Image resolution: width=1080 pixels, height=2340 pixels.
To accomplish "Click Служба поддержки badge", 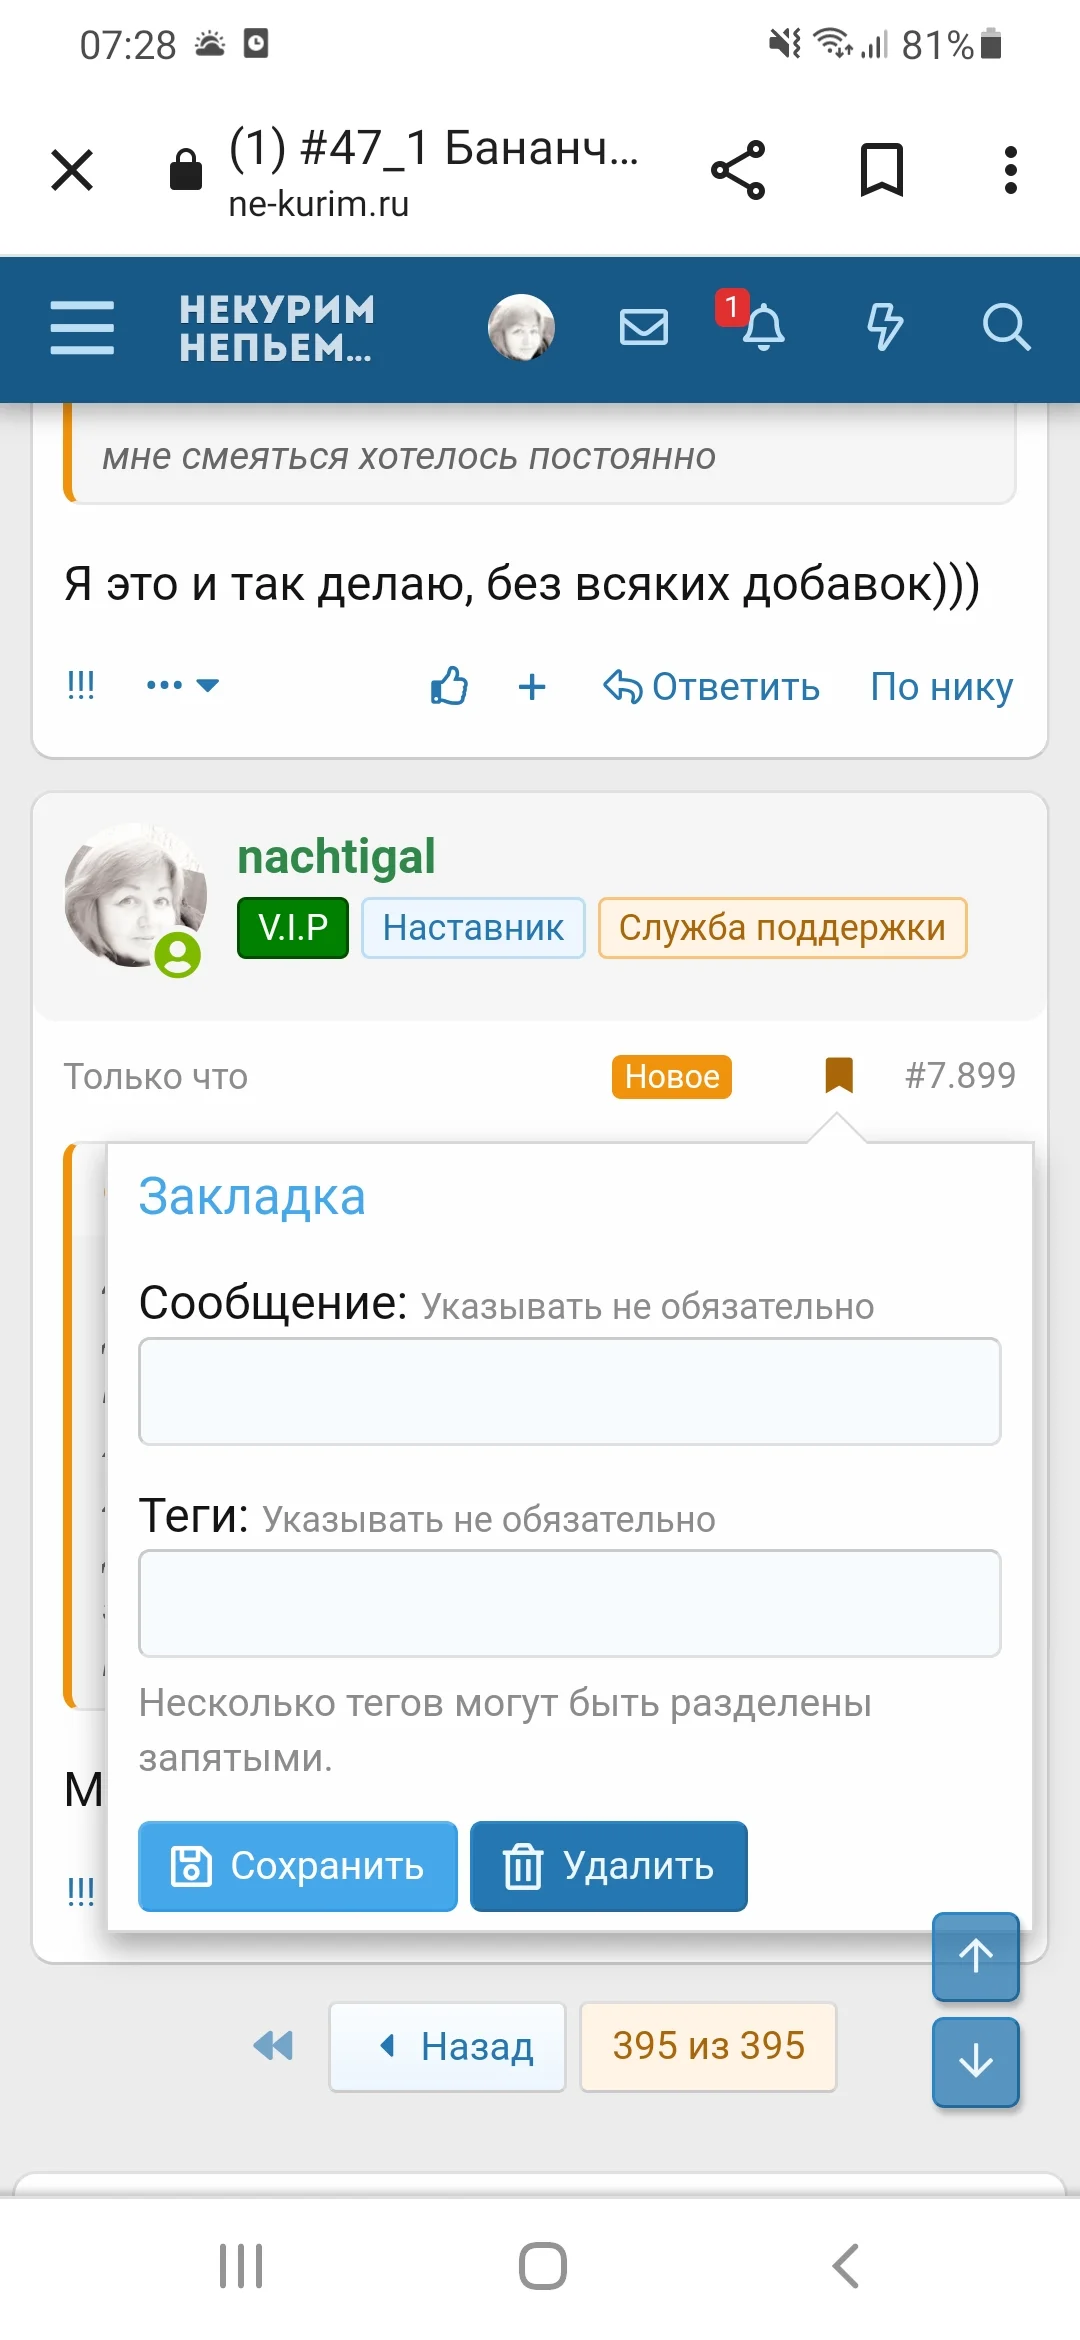I will pos(782,928).
